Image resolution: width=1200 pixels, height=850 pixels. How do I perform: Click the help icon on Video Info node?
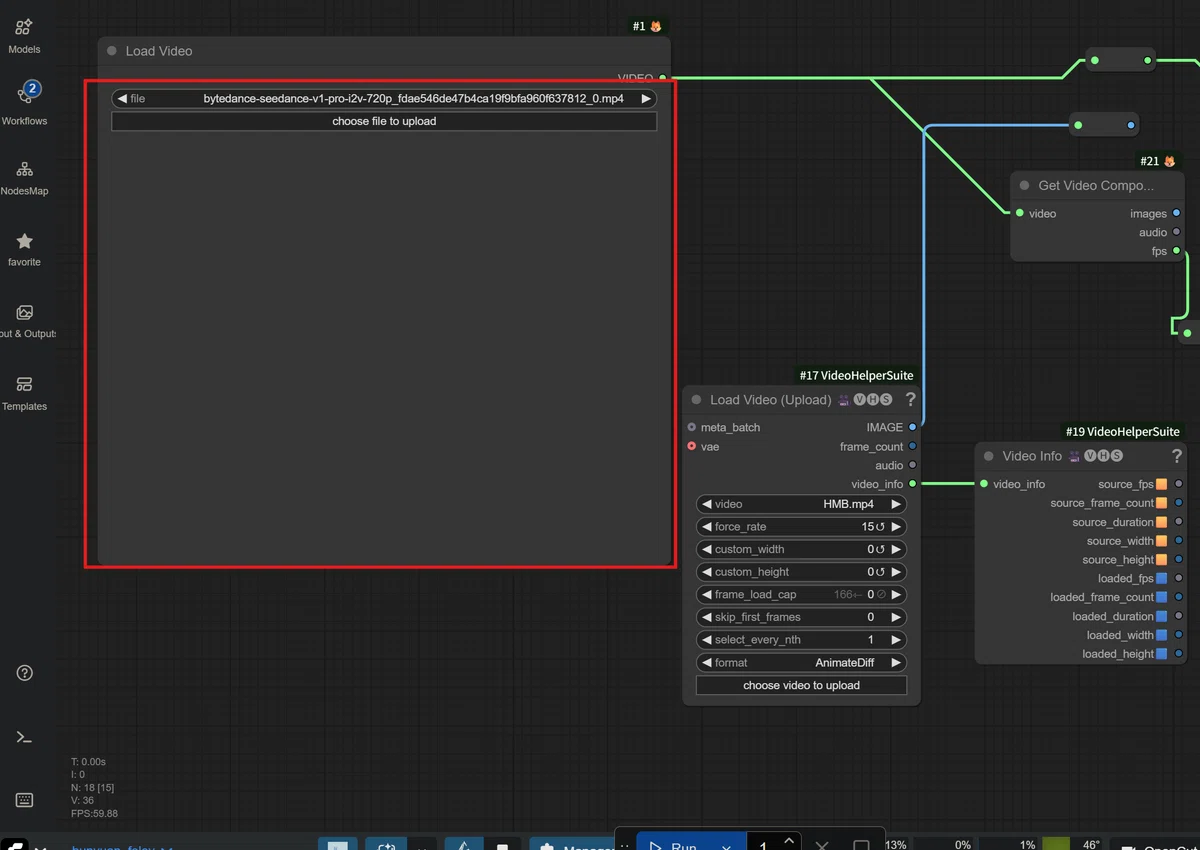tap(1176, 456)
